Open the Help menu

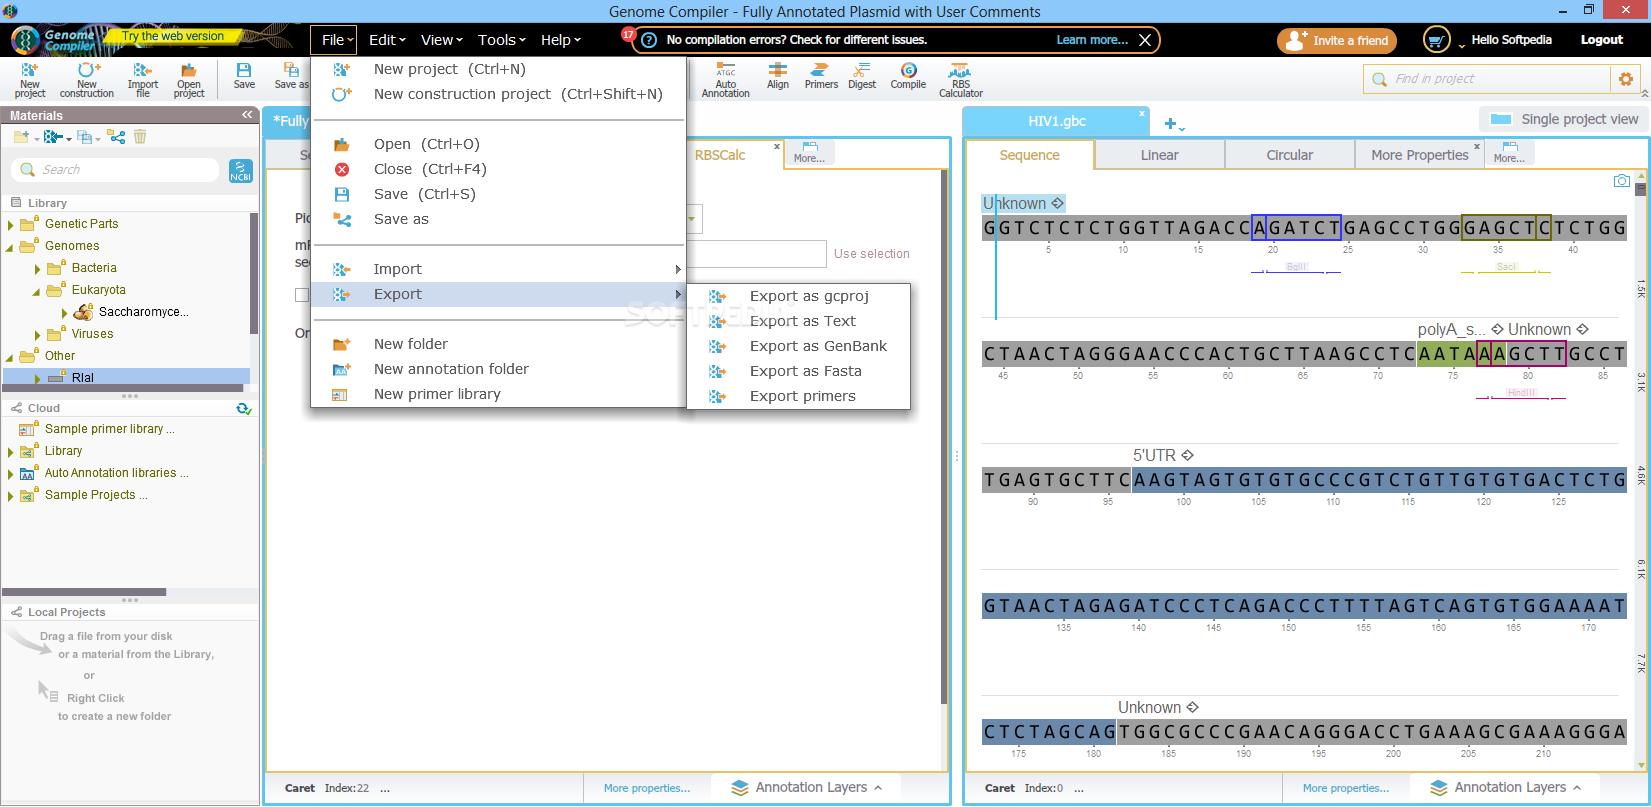tap(560, 40)
